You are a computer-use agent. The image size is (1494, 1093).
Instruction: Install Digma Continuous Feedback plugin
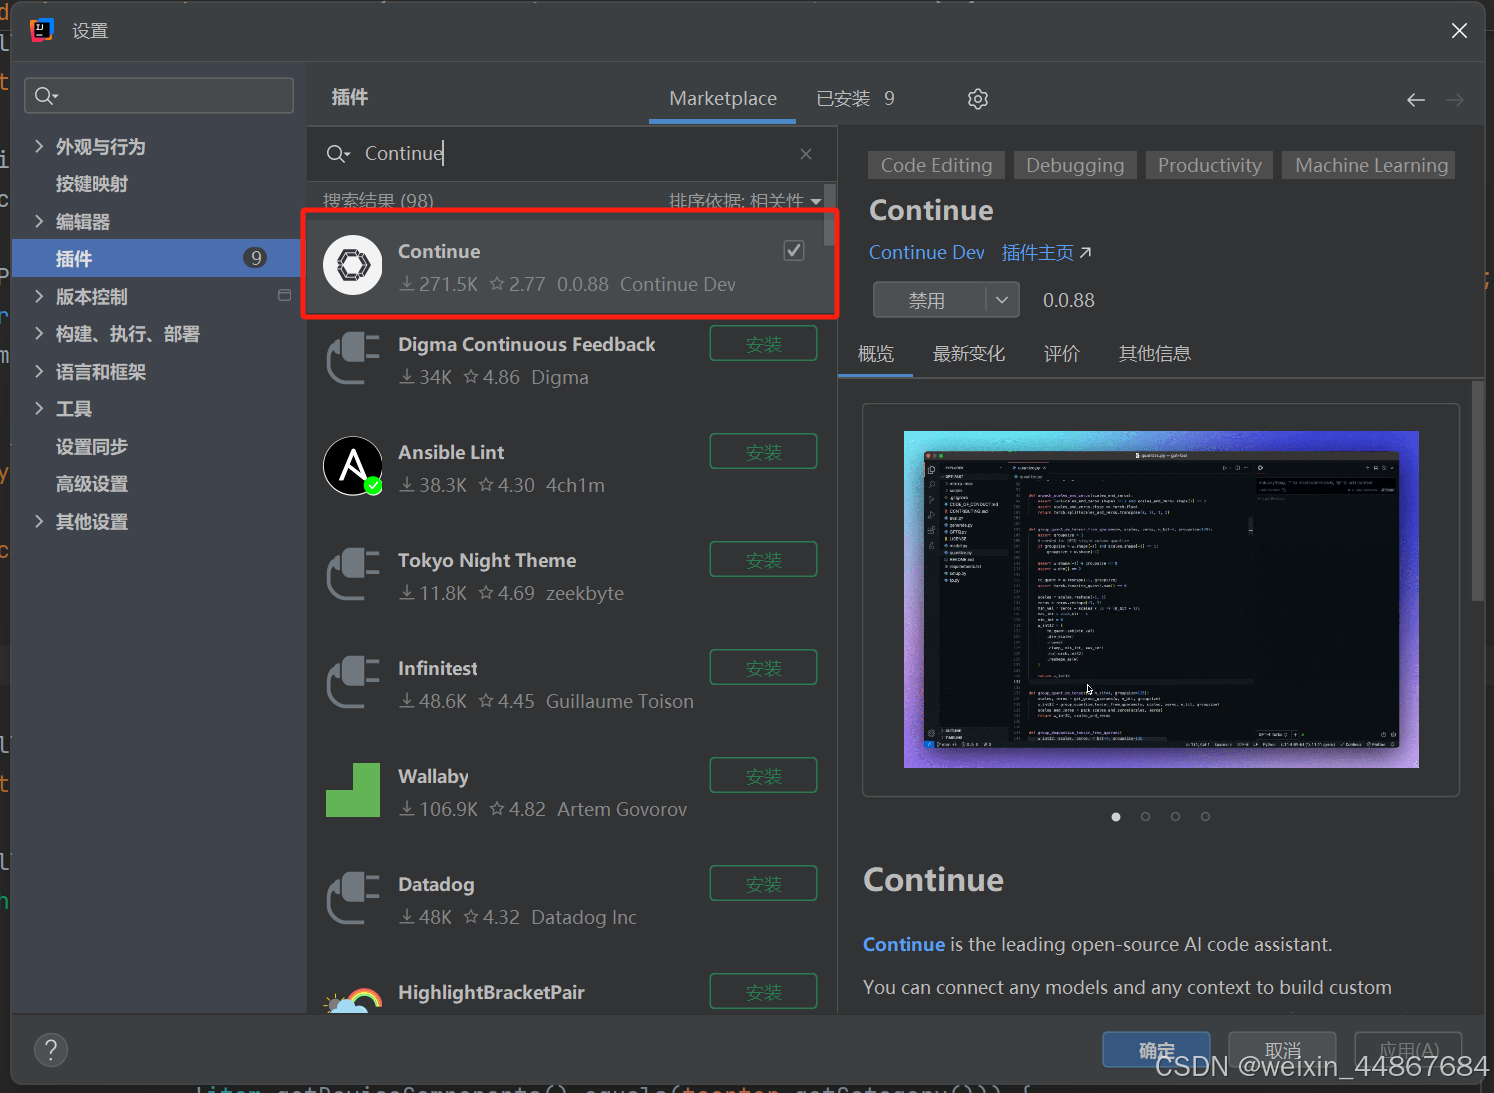[x=764, y=344]
